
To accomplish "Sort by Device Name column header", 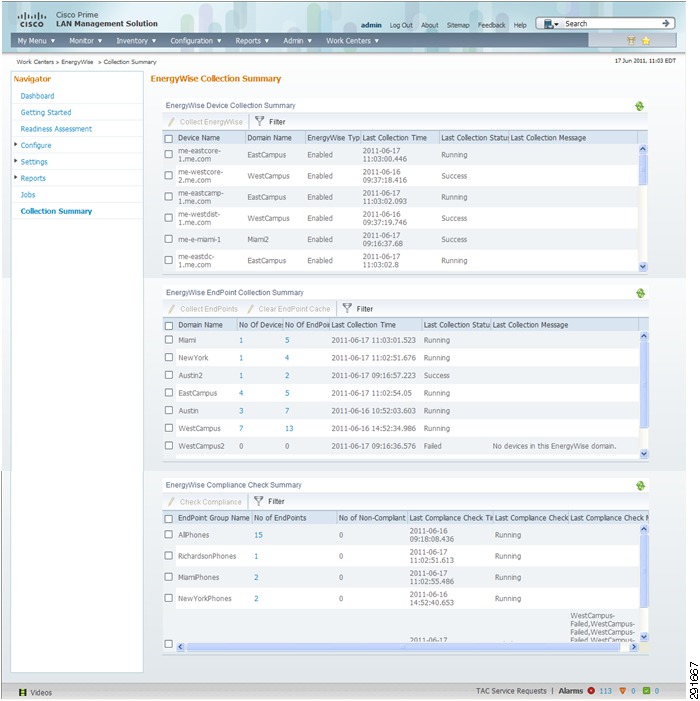I will tap(199, 138).
